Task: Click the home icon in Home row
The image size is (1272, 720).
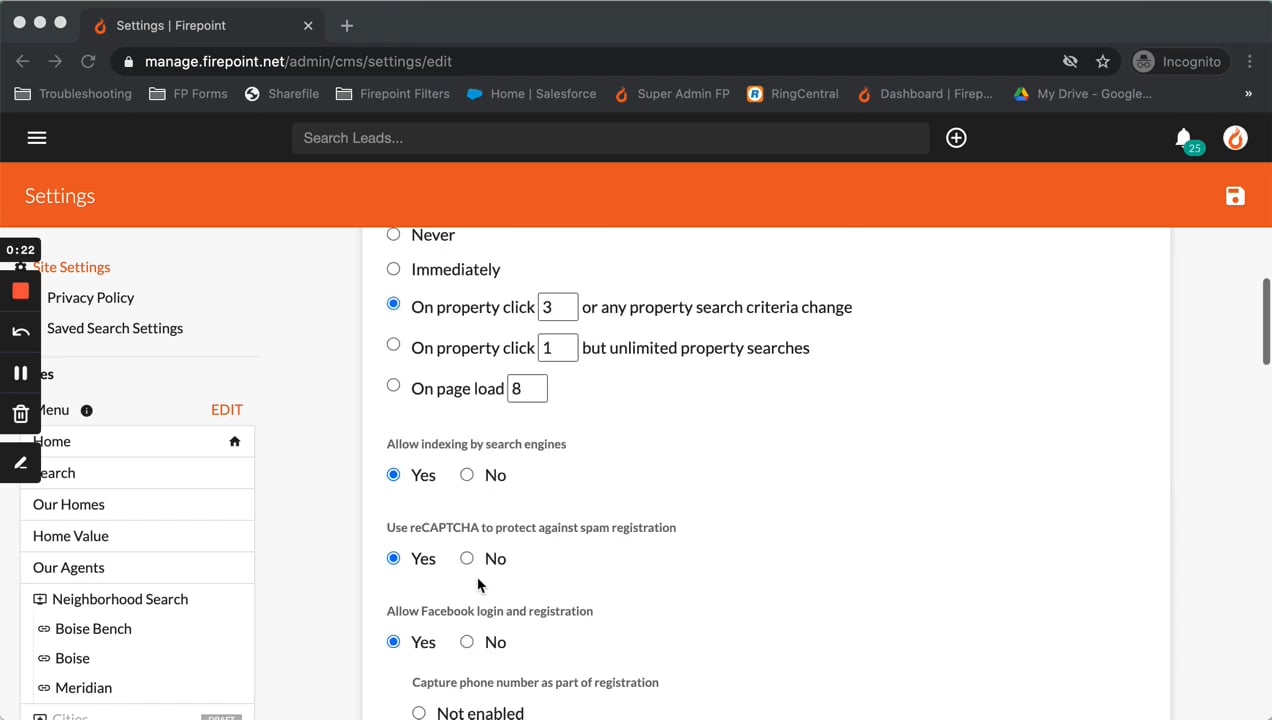Action: 235,441
